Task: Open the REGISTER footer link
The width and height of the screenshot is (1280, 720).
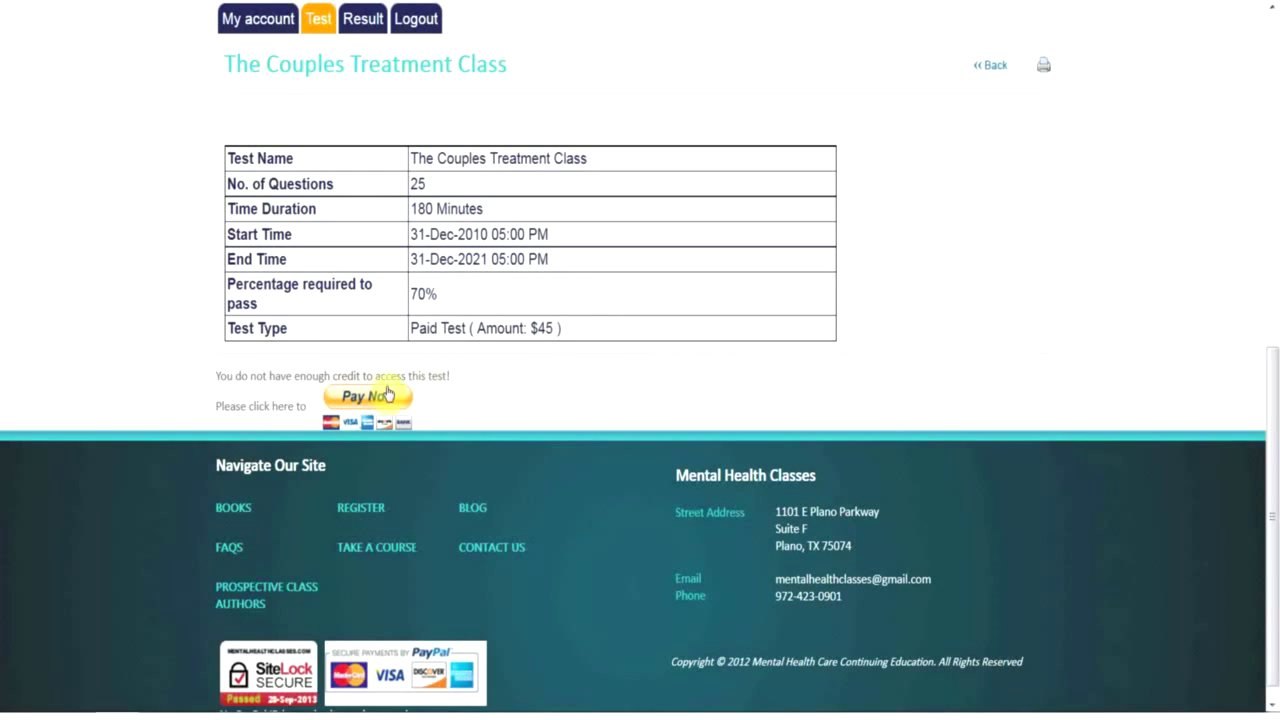Action: click(361, 508)
